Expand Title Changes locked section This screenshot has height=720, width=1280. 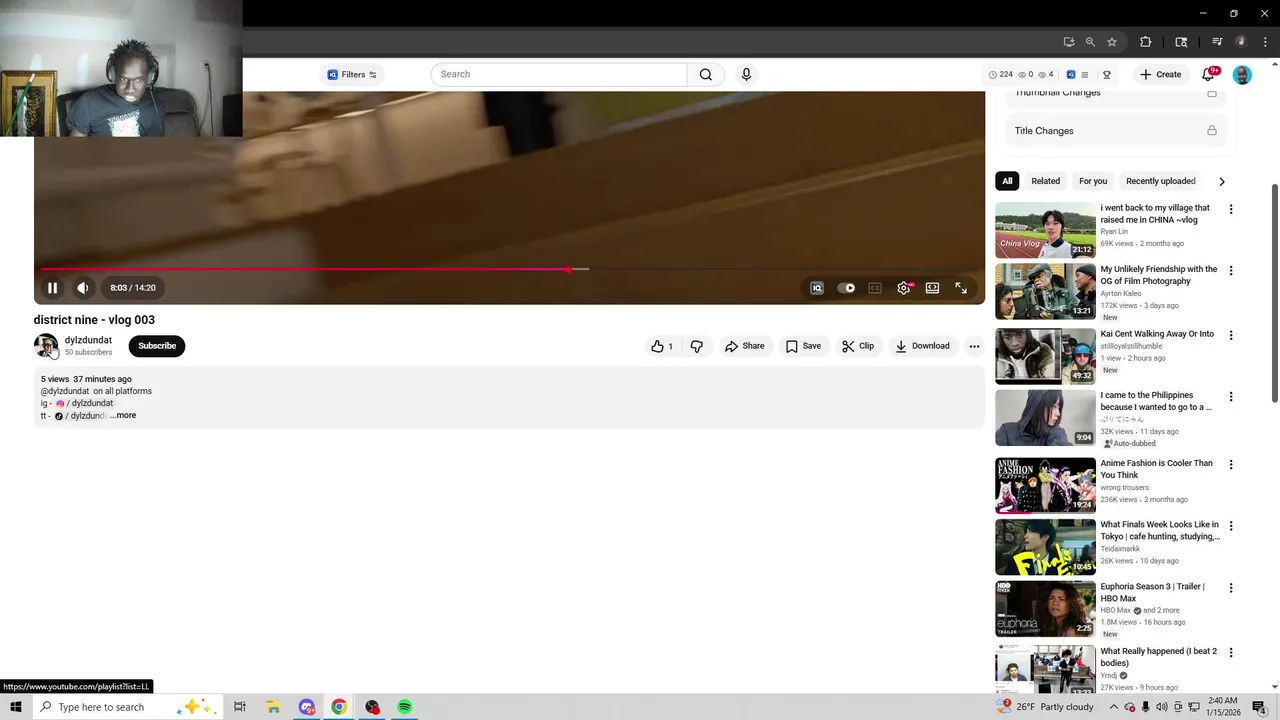pos(1115,131)
